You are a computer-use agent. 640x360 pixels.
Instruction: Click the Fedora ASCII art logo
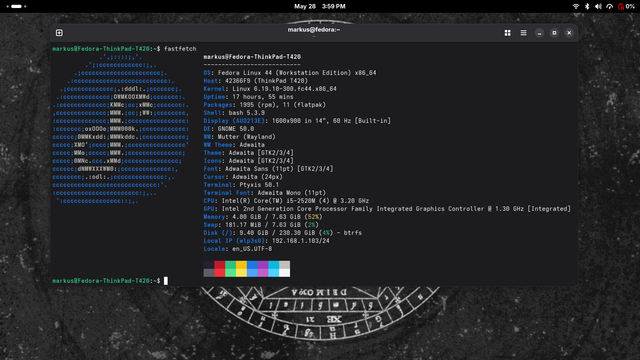121,129
